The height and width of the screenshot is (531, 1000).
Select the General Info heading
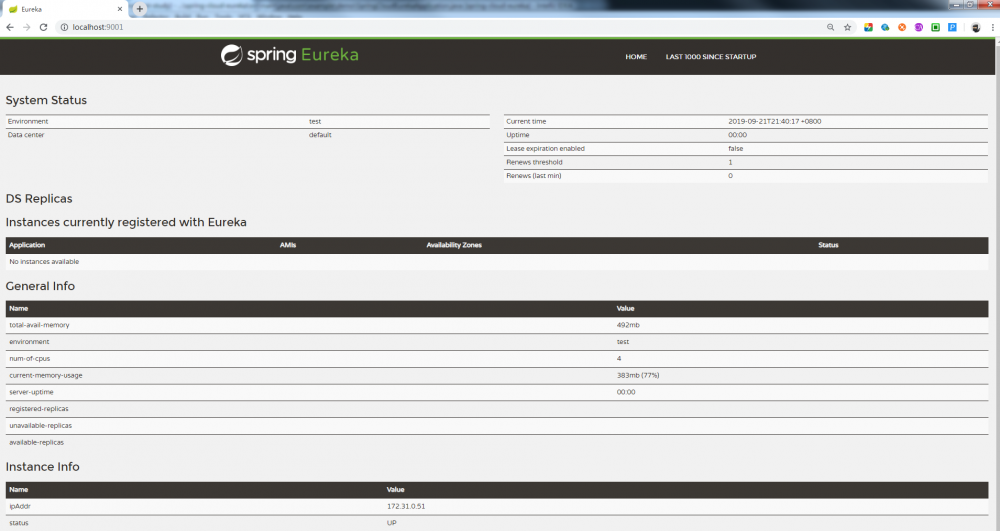40,286
